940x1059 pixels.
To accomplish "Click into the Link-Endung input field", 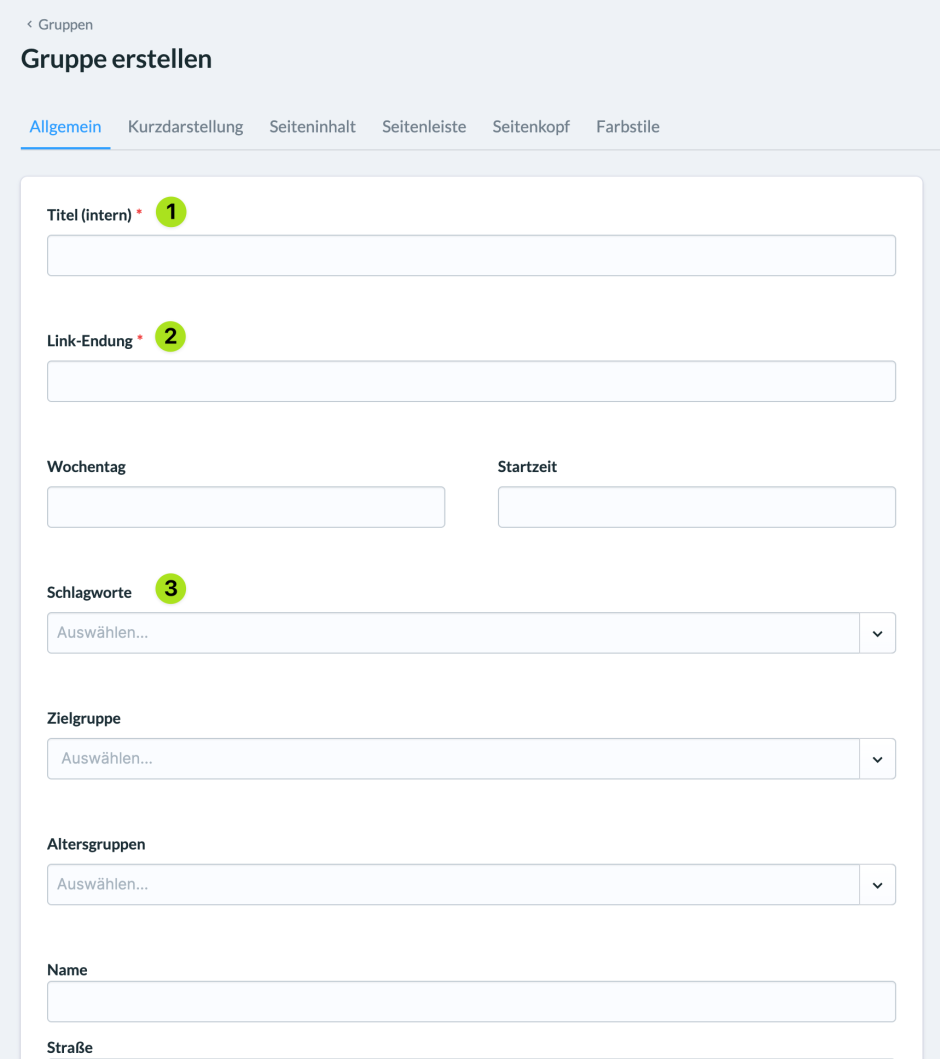I will [x=471, y=382].
